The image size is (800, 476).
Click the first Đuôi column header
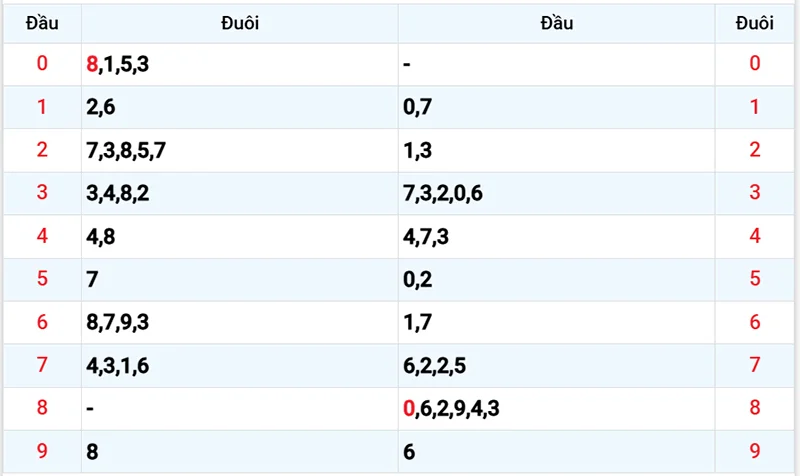(240, 23)
